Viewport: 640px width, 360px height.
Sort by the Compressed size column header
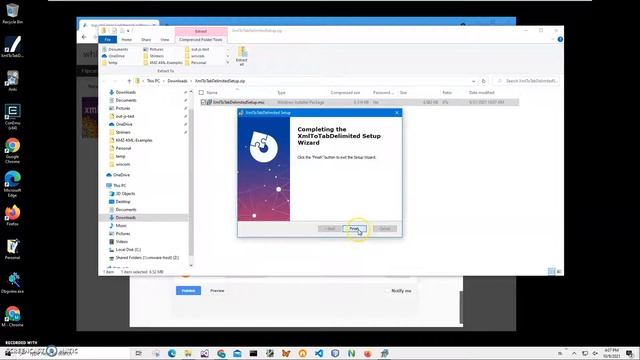coord(345,93)
